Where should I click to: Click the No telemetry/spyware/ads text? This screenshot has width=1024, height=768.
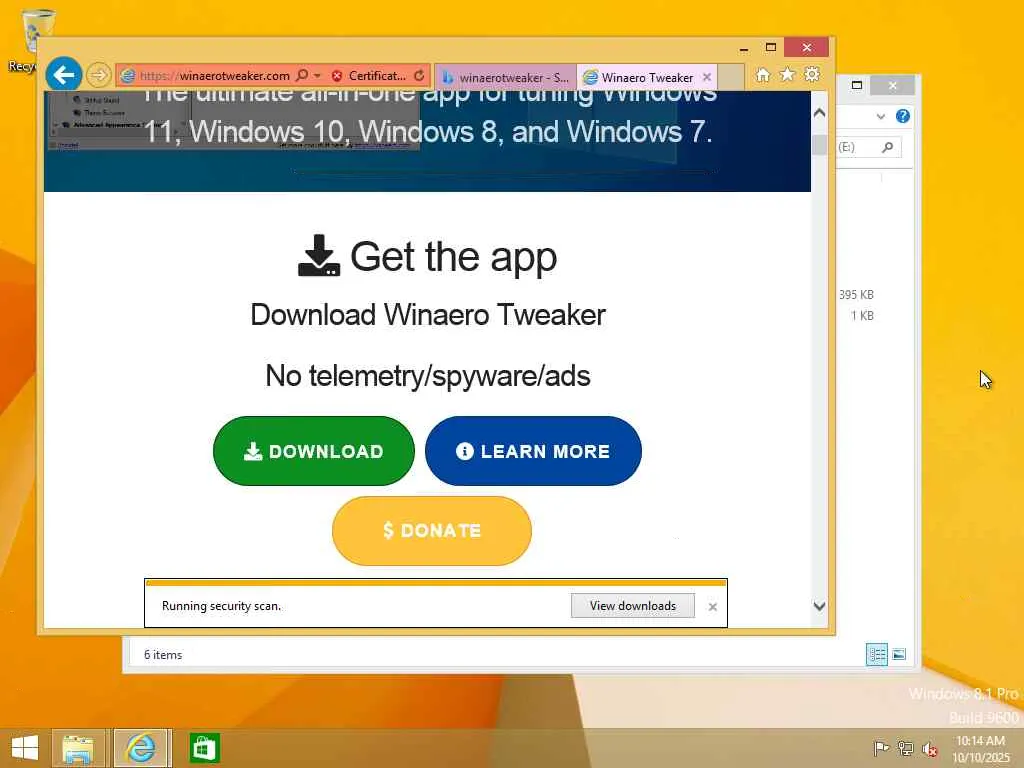tap(428, 376)
